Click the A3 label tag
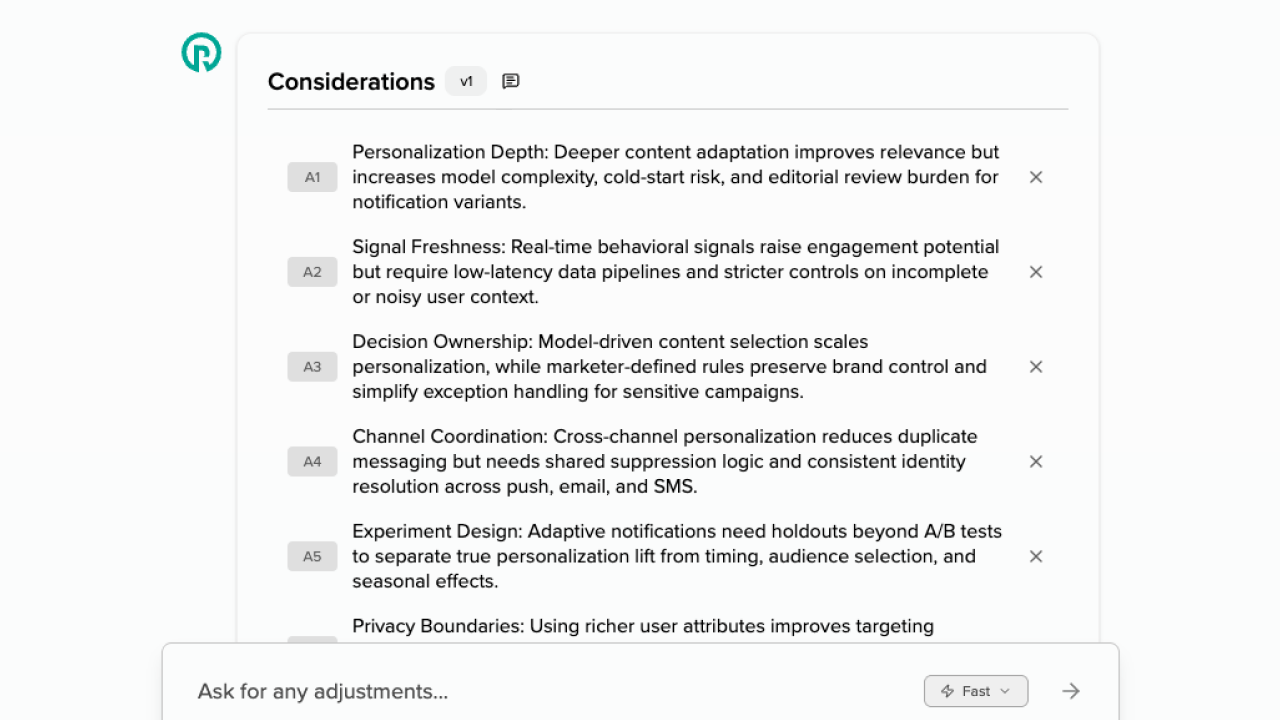The height and width of the screenshot is (720, 1280). tap(313, 367)
